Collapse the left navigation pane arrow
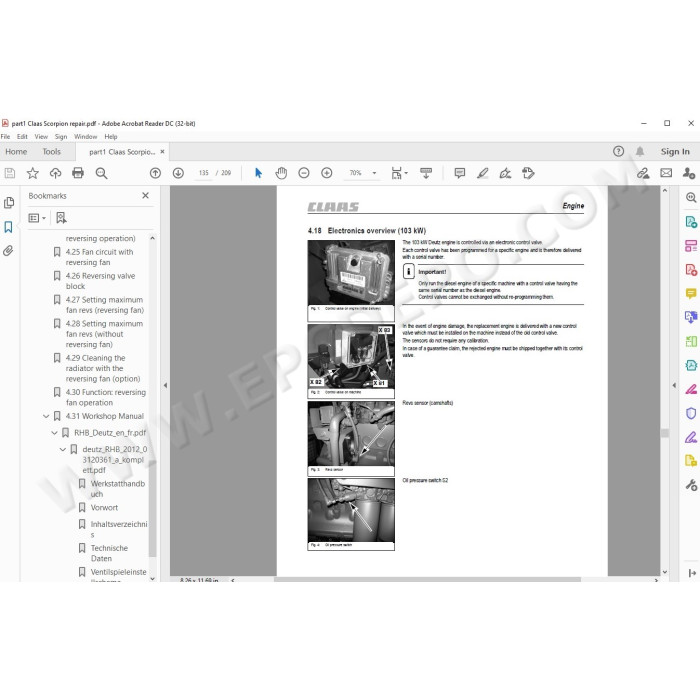This screenshot has width=700, height=700. (x=165, y=385)
